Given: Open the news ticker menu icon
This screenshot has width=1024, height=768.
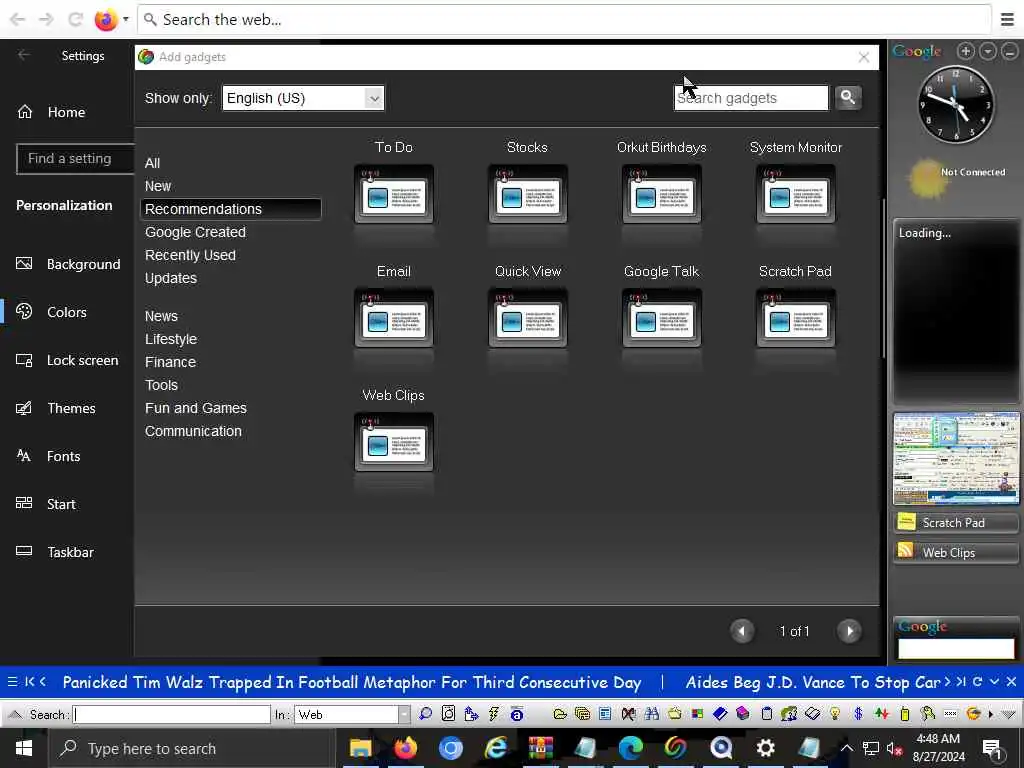Looking at the screenshot, I should click(x=12, y=682).
